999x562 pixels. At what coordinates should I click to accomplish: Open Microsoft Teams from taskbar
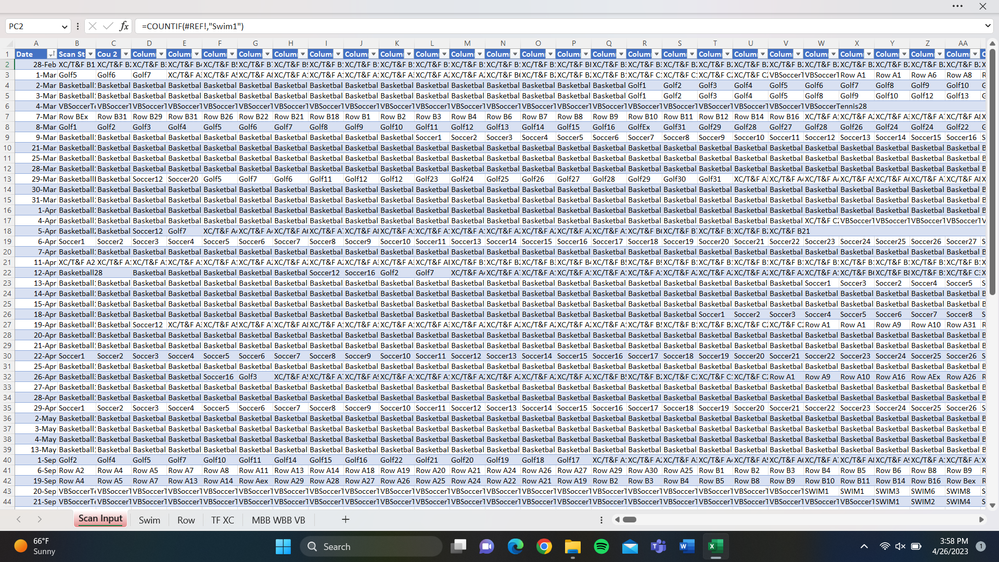(x=658, y=546)
